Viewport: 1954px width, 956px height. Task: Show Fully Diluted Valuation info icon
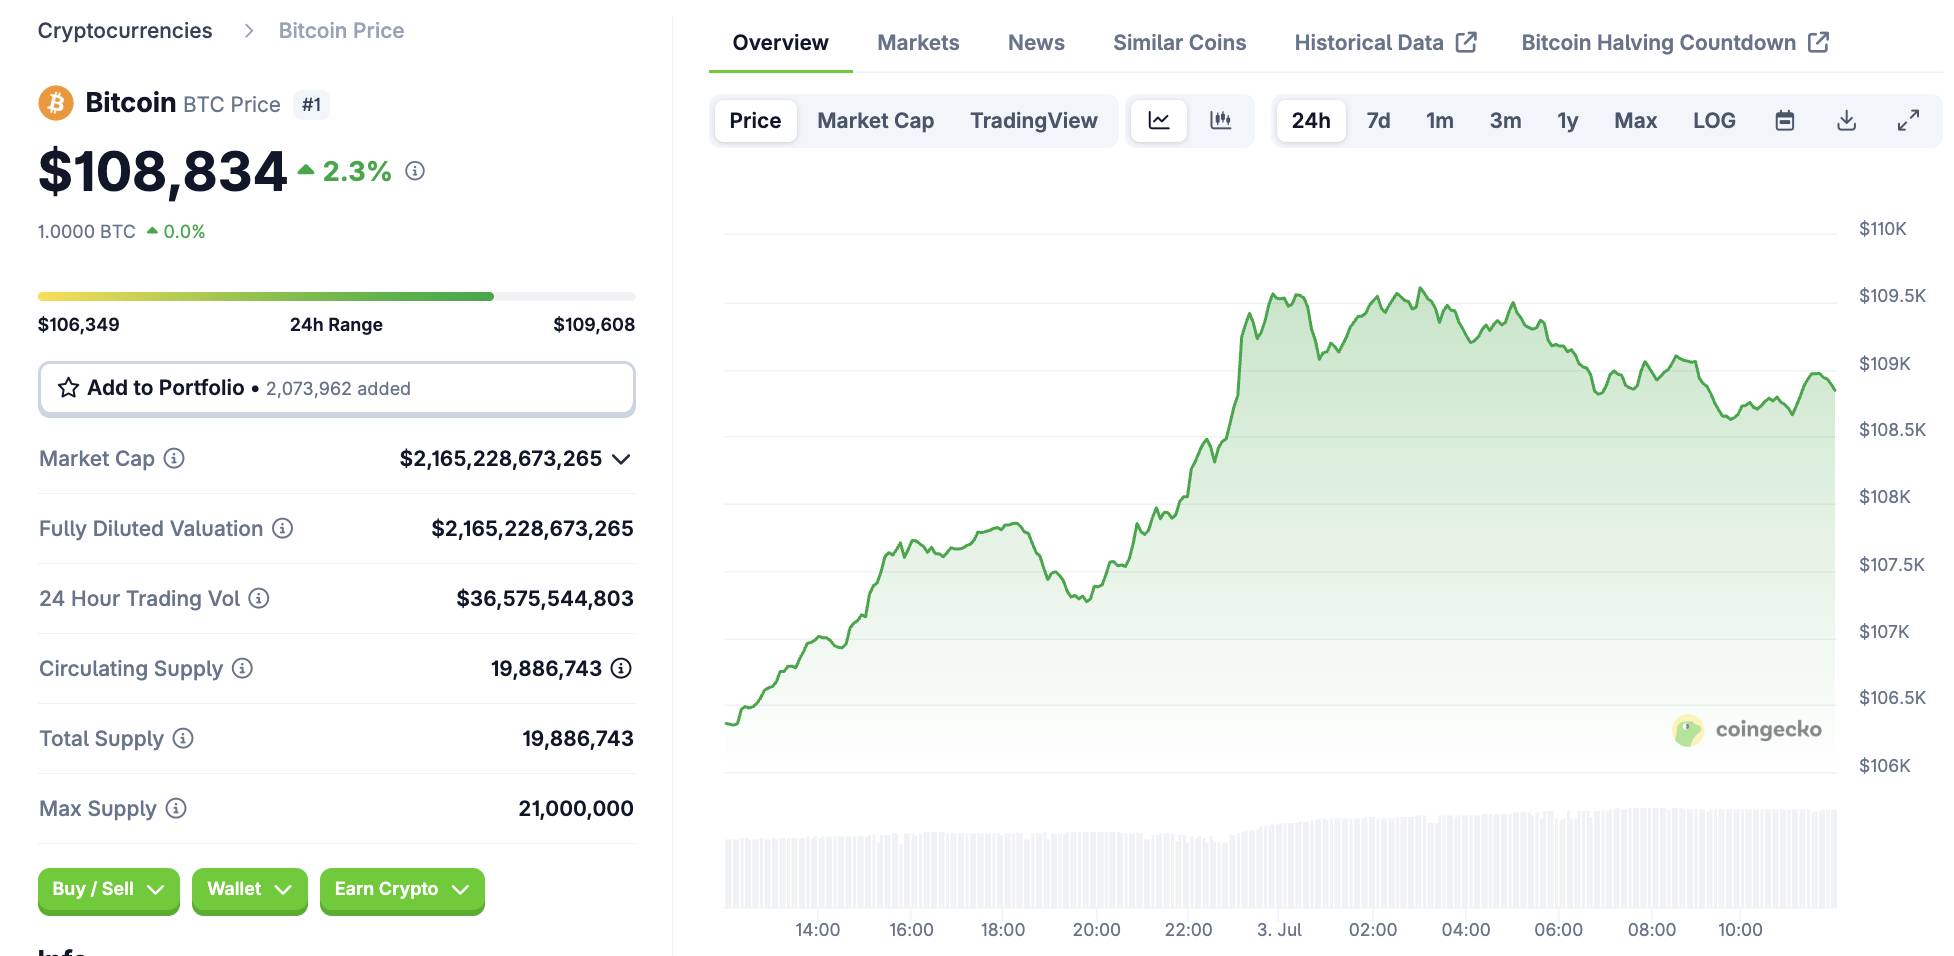pos(283,528)
